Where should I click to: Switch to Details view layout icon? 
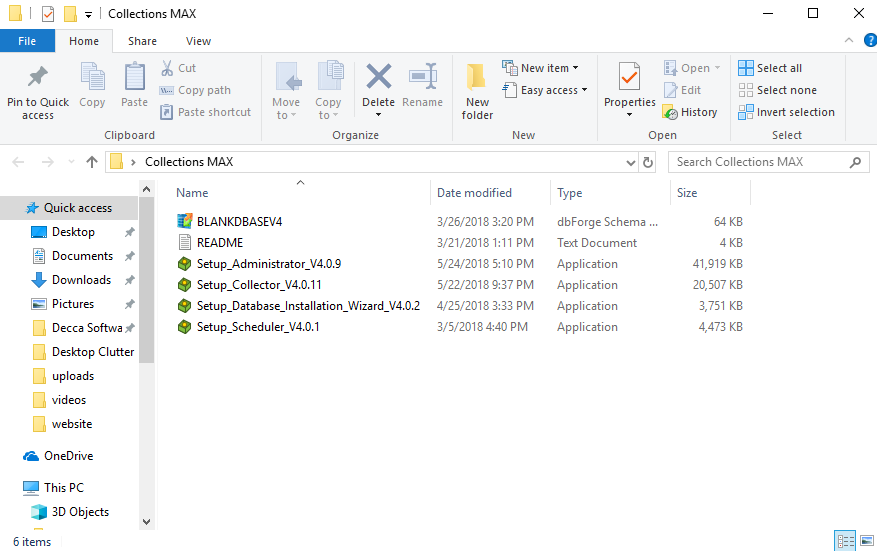pos(845,541)
